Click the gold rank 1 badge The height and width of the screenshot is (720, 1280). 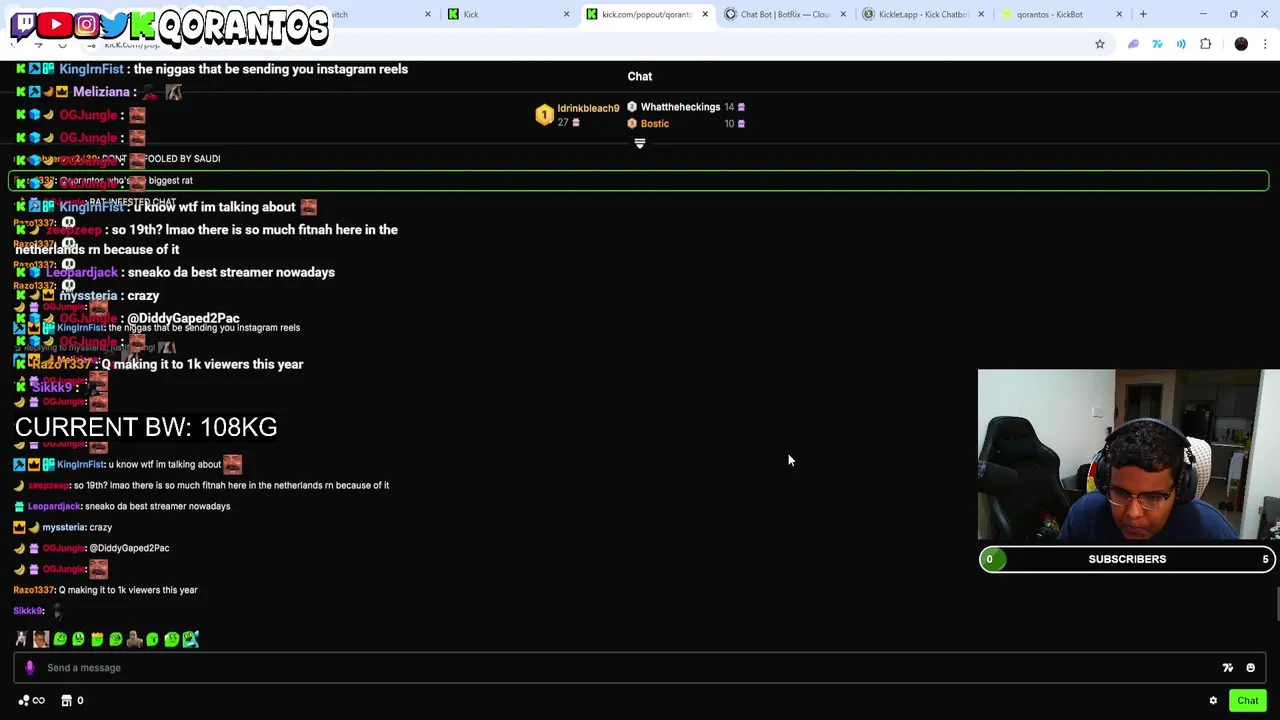coord(544,115)
